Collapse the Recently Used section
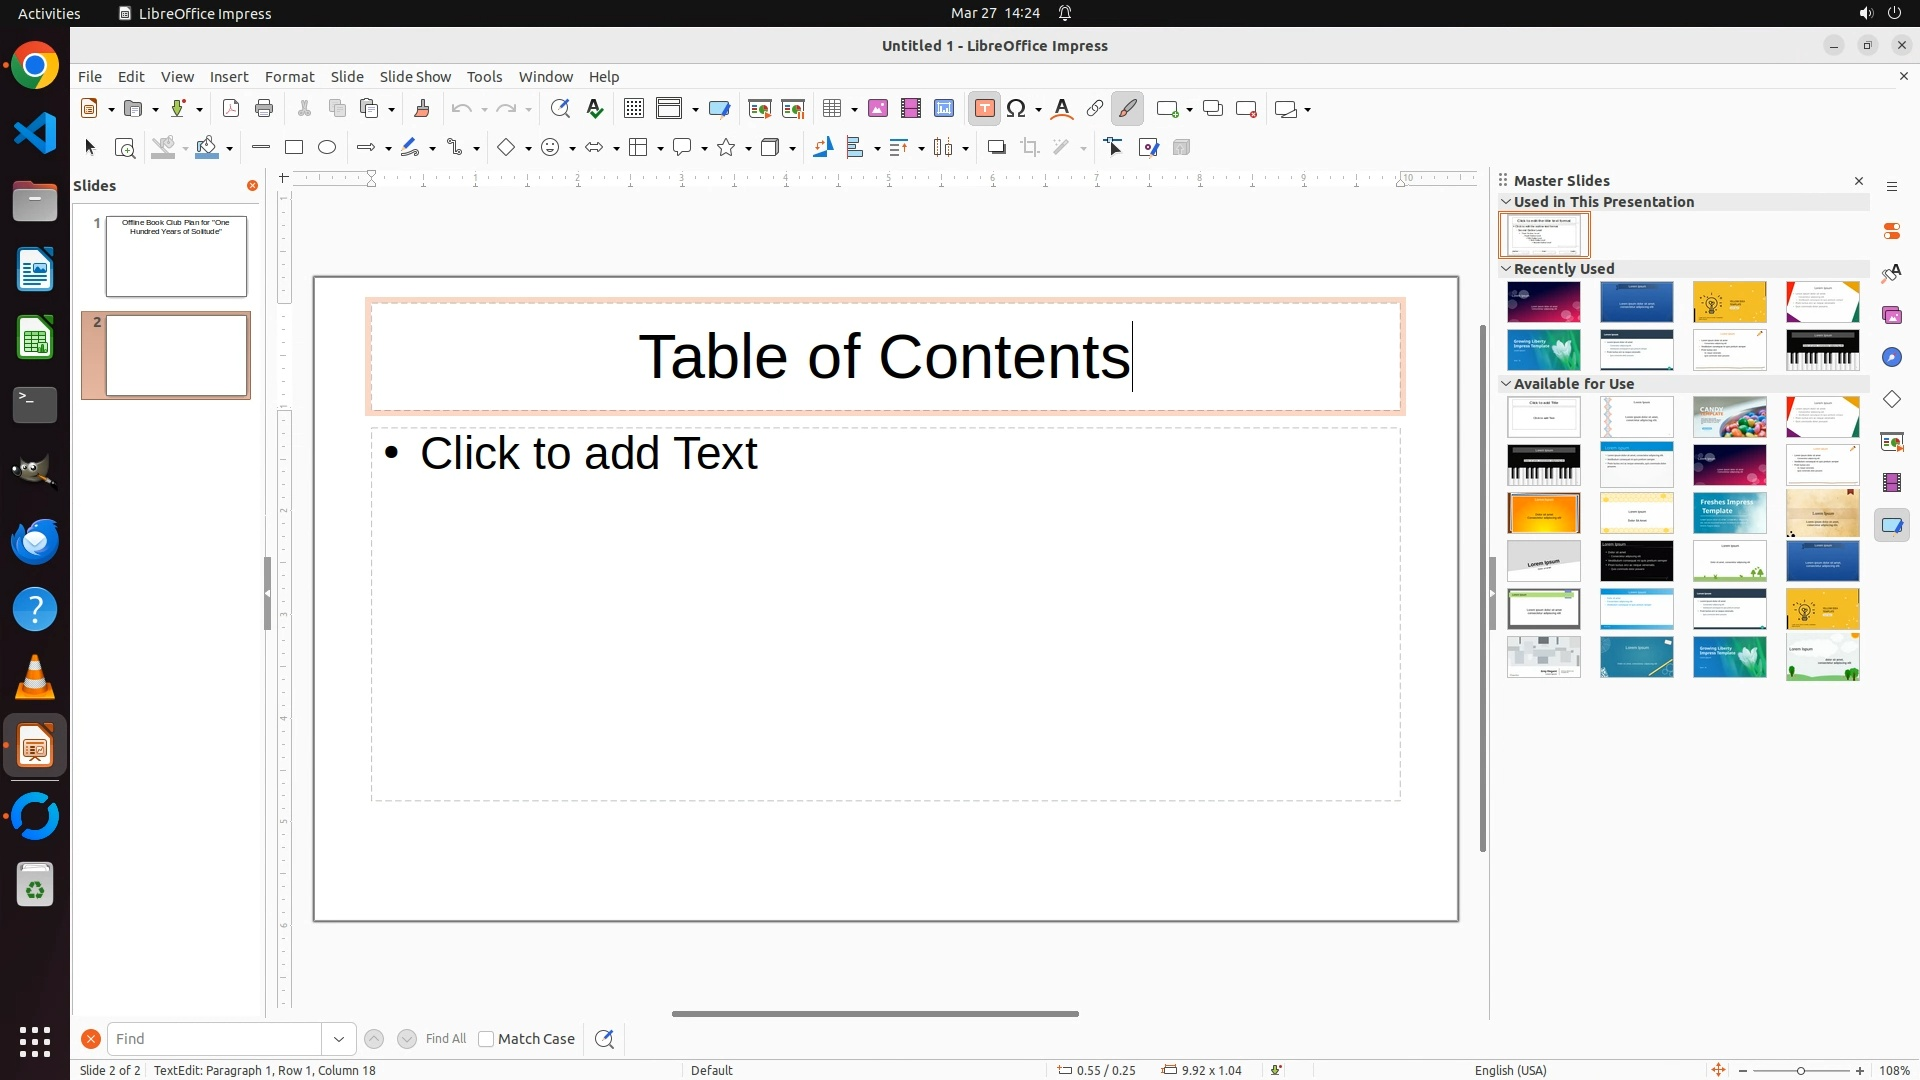 [1507, 269]
